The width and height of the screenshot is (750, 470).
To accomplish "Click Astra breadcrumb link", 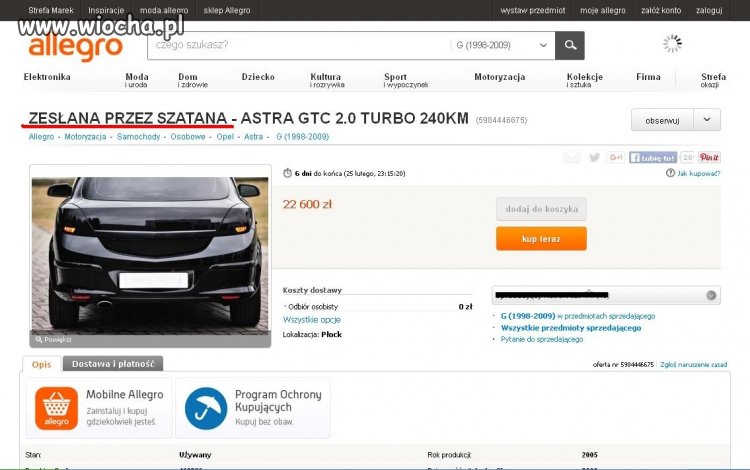I will coord(254,137).
